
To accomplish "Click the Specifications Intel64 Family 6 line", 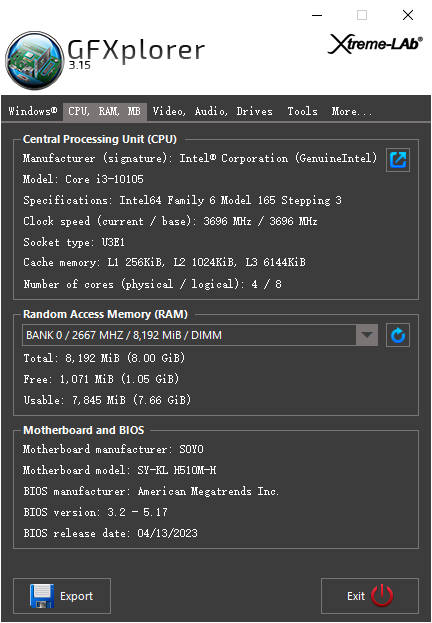I will [x=182, y=200].
